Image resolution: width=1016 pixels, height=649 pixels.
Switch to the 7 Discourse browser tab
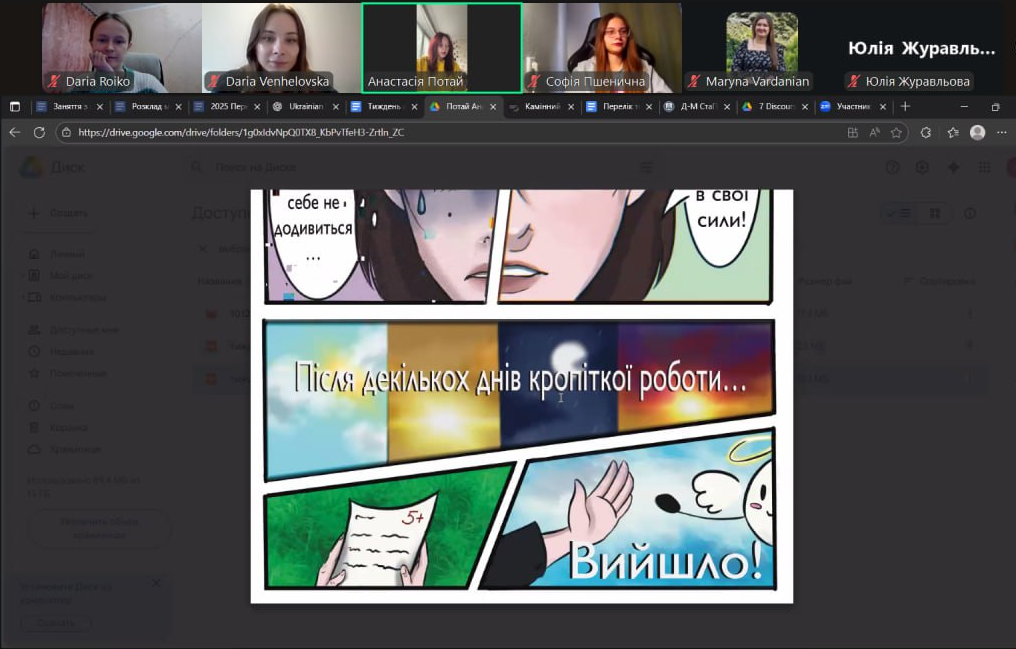[772, 106]
